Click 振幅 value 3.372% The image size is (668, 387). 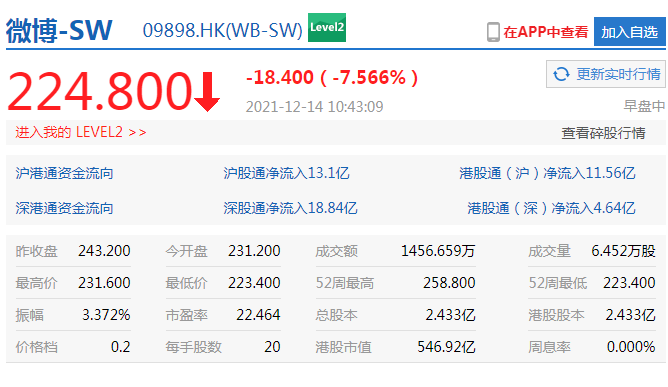coord(106,315)
